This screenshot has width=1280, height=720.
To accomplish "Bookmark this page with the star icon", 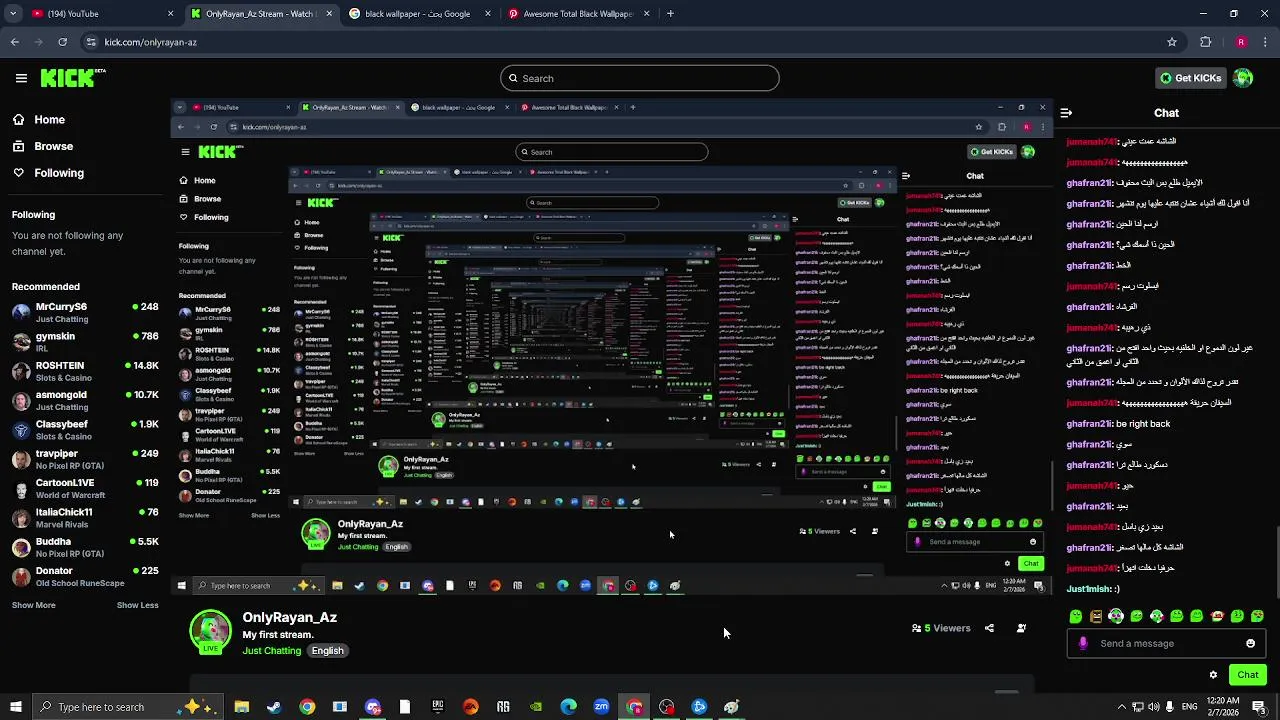I will 1171,42.
